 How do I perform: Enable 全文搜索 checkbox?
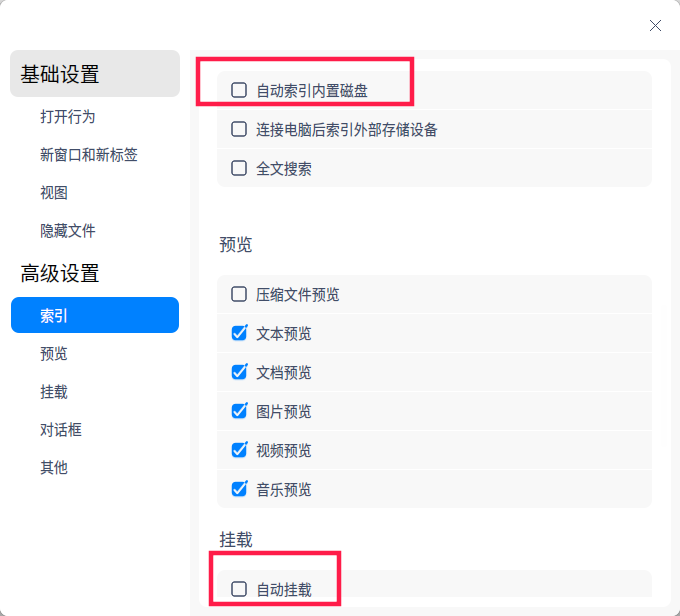239,168
